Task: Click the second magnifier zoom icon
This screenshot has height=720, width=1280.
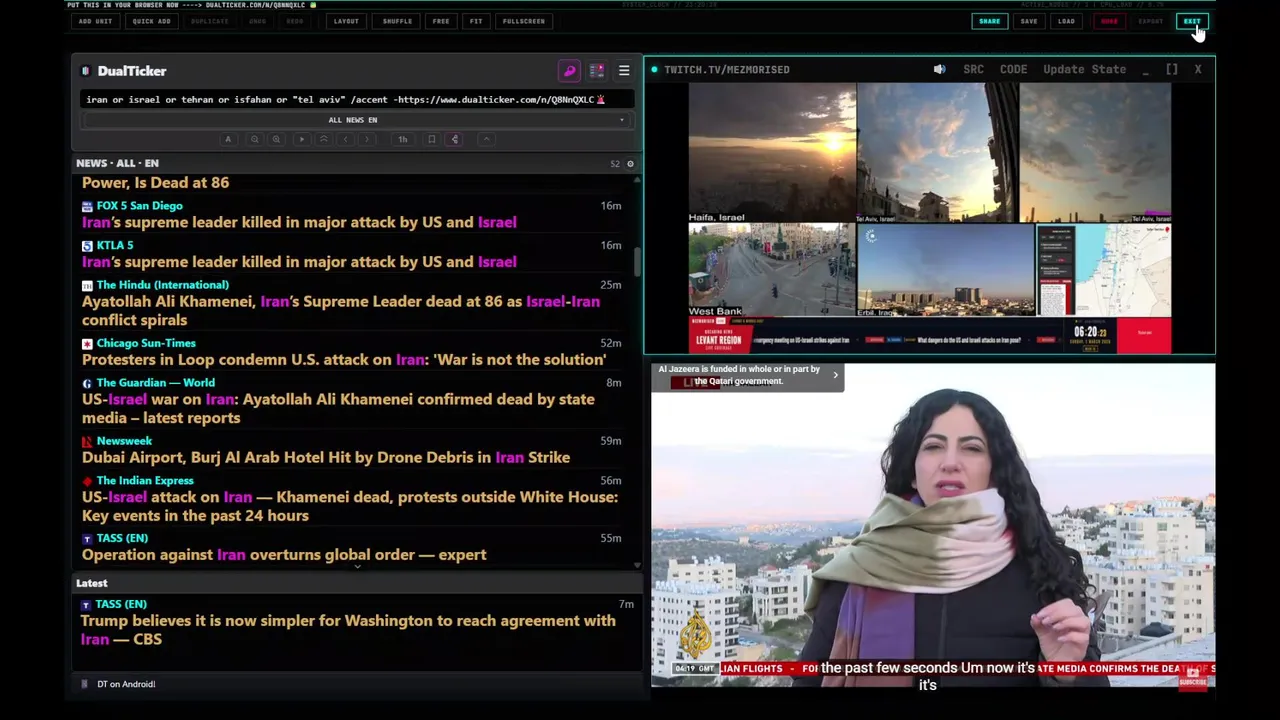Action: (276, 139)
